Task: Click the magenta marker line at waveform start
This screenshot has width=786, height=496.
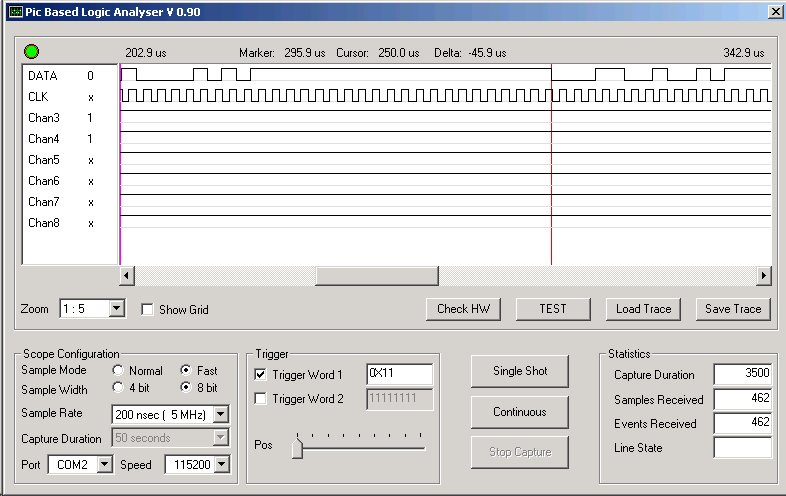Action: [120, 166]
